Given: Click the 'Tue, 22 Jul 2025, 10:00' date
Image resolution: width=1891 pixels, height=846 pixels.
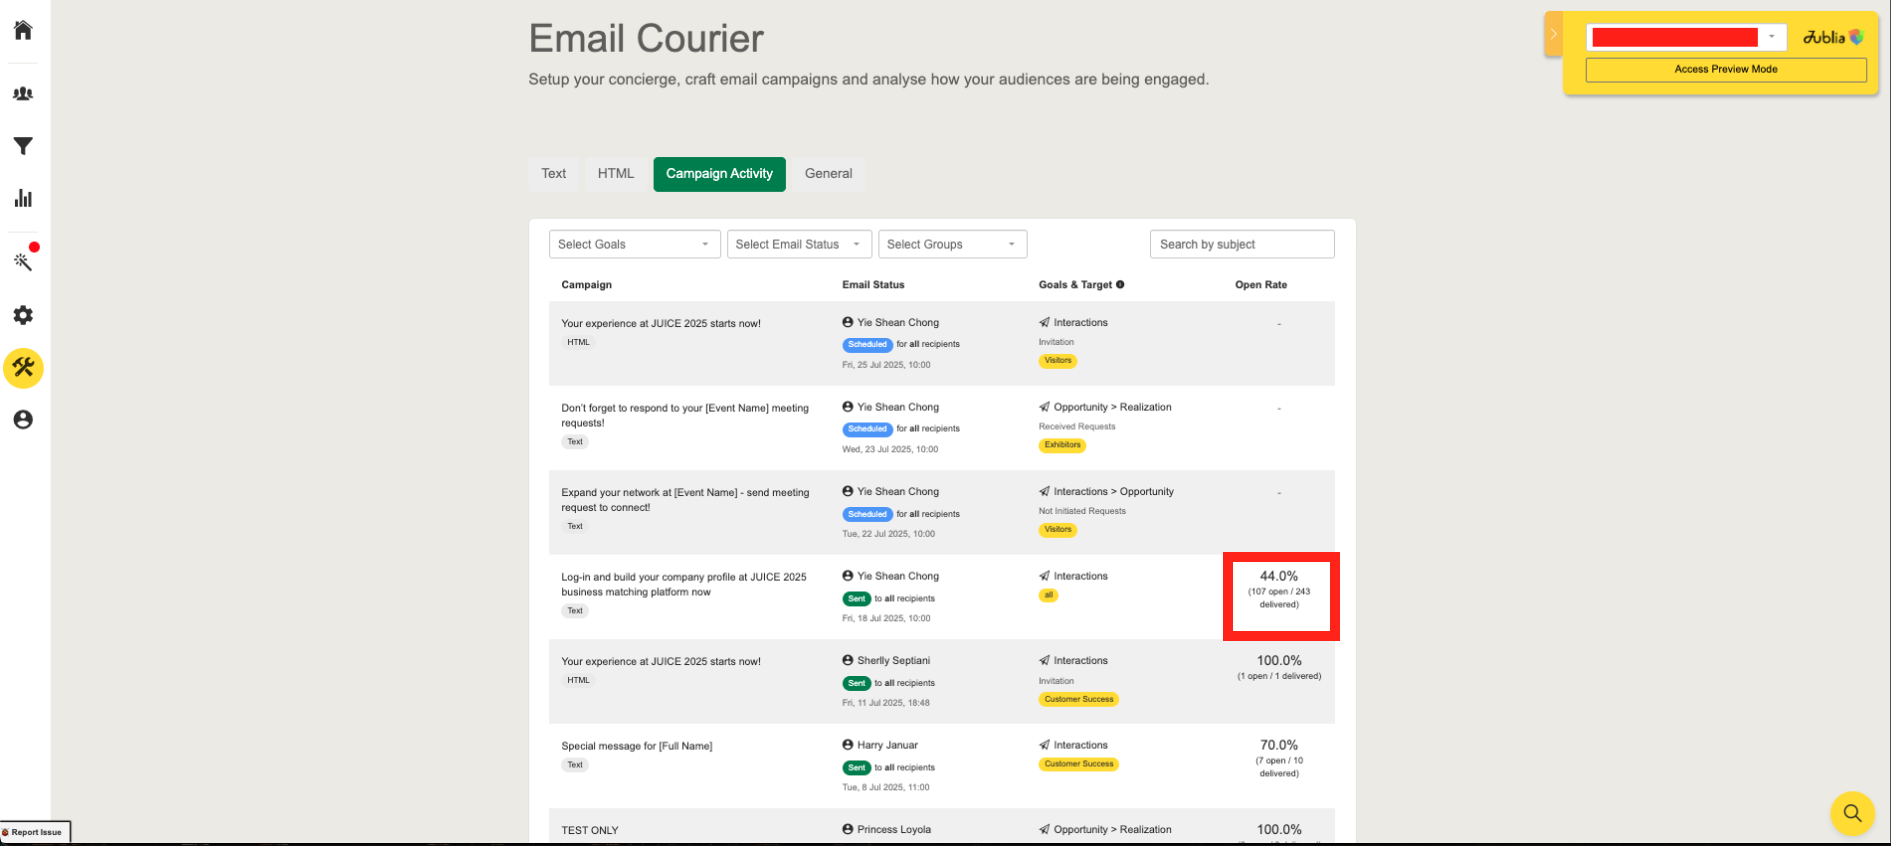Looking at the screenshot, I should [889, 534].
